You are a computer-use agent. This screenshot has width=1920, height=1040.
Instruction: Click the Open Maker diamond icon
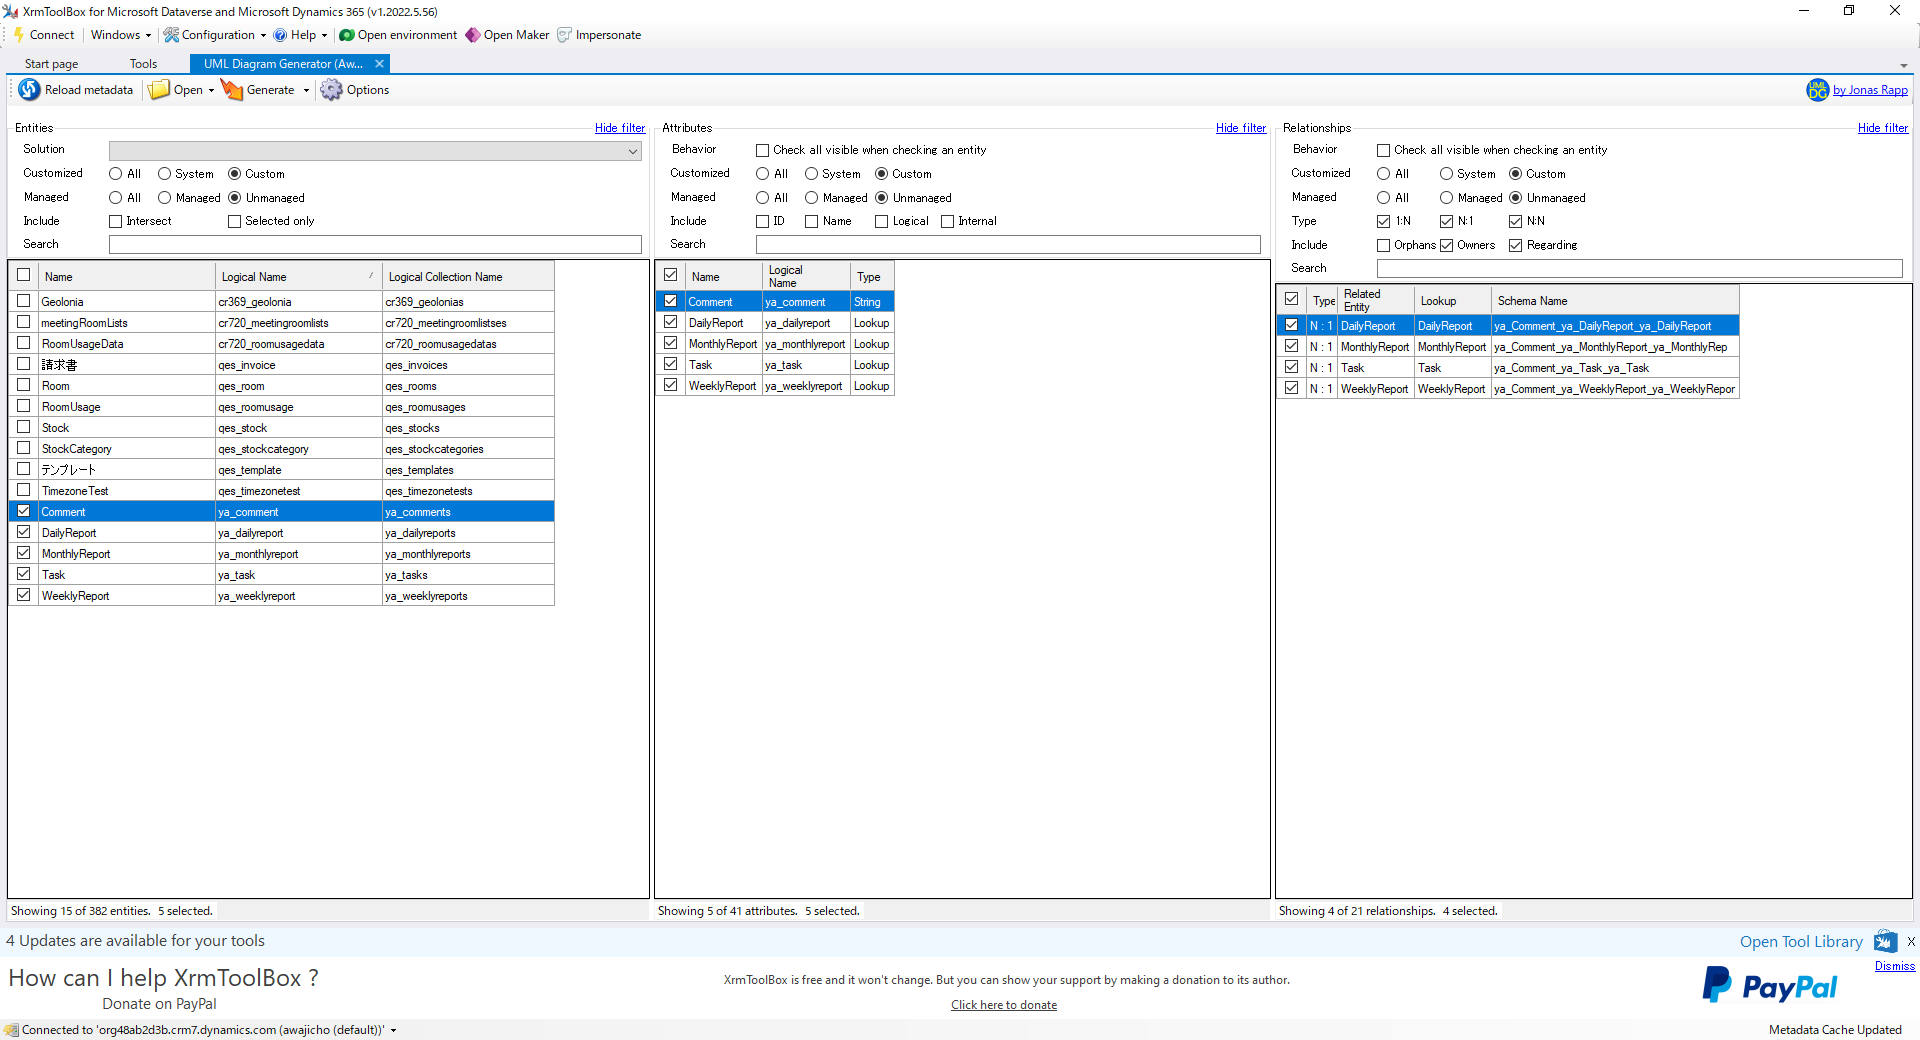[x=473, y=35]
